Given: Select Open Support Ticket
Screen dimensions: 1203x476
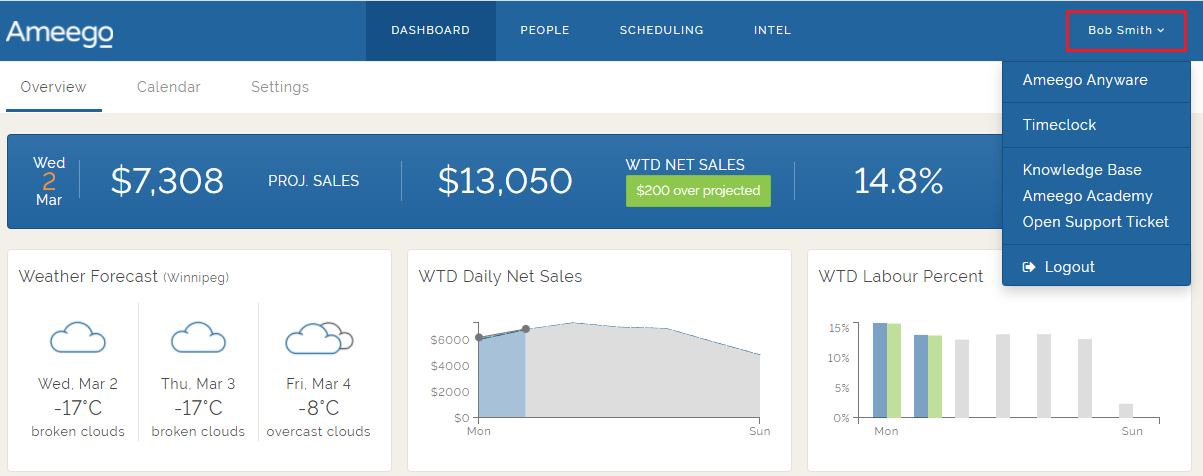Looking at the screenshot, I should [1095, 222].
